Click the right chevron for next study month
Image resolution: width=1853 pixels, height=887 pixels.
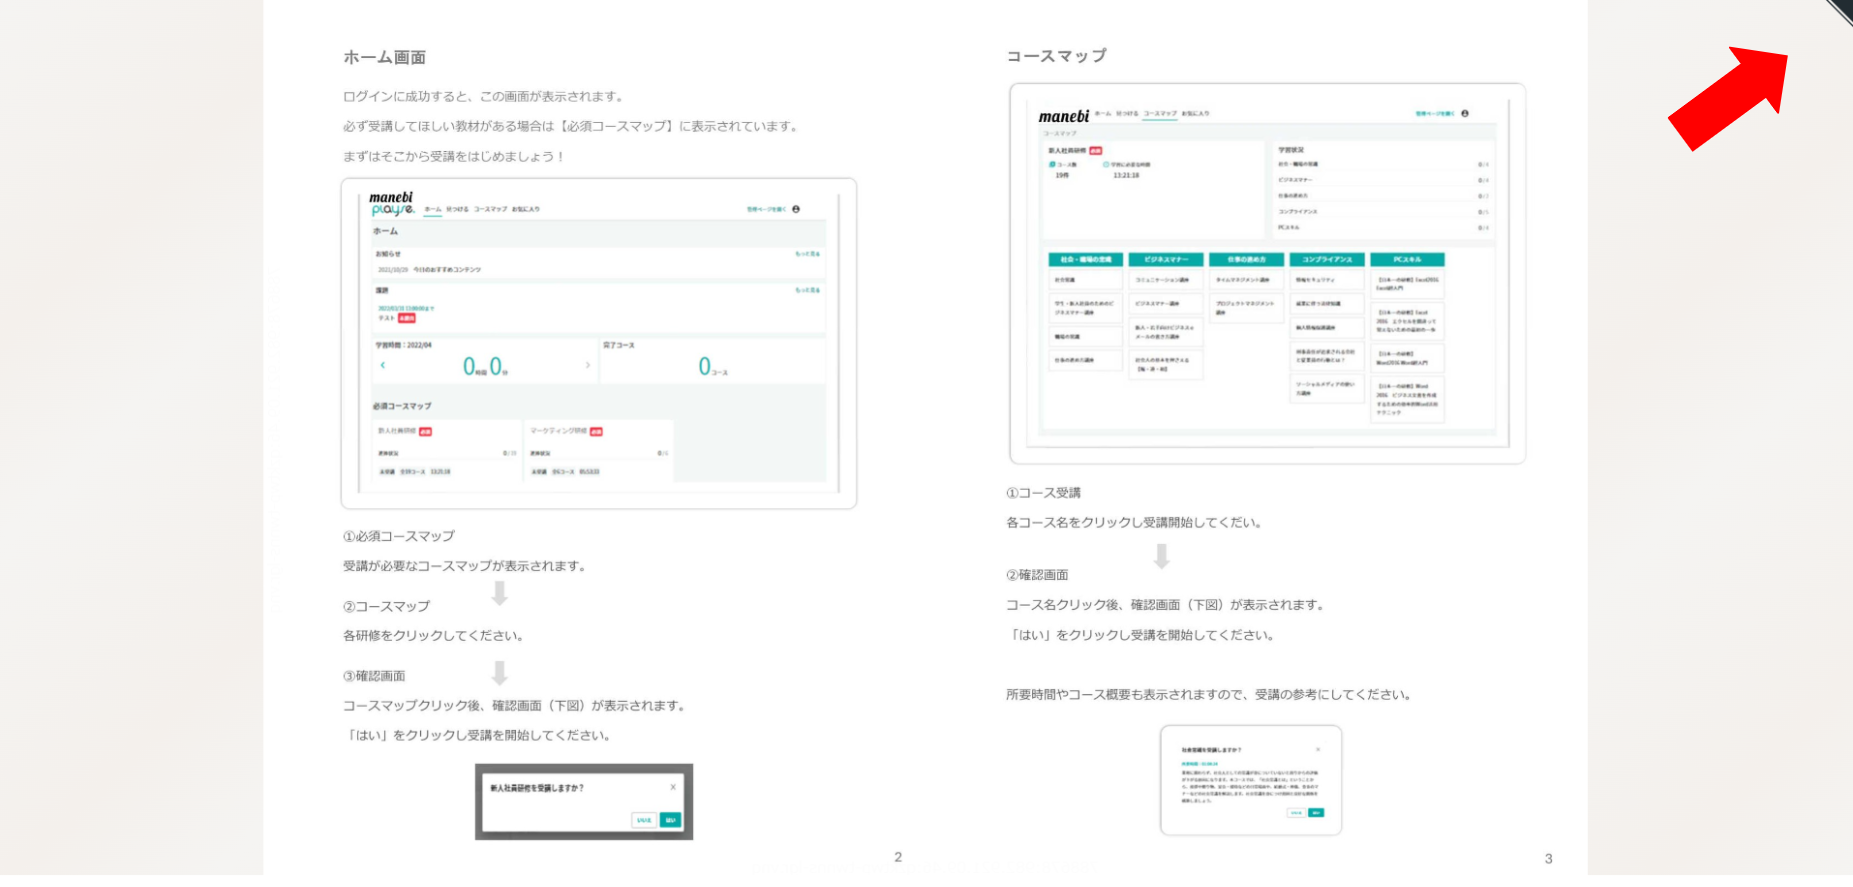587,366
